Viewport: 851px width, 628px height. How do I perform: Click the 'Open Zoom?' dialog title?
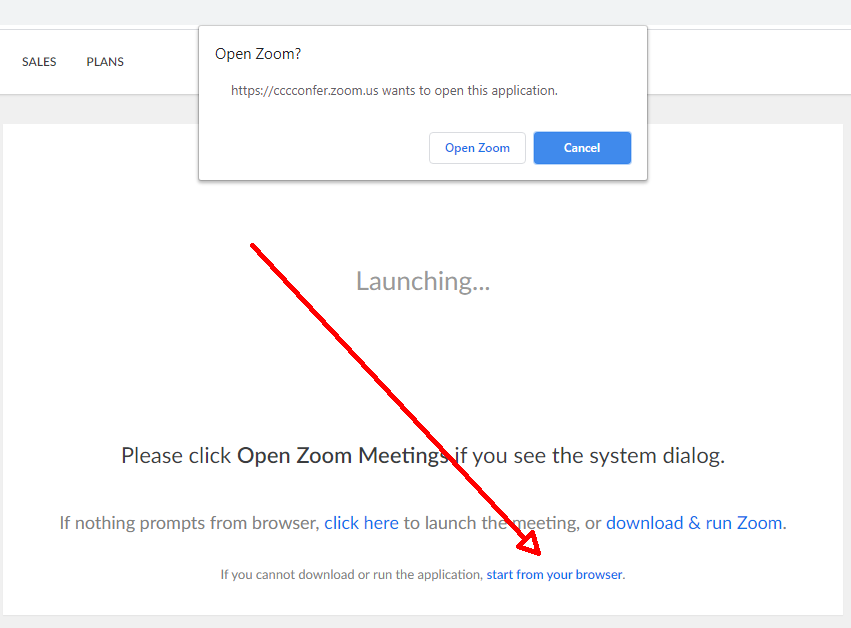tap(258, 54)
